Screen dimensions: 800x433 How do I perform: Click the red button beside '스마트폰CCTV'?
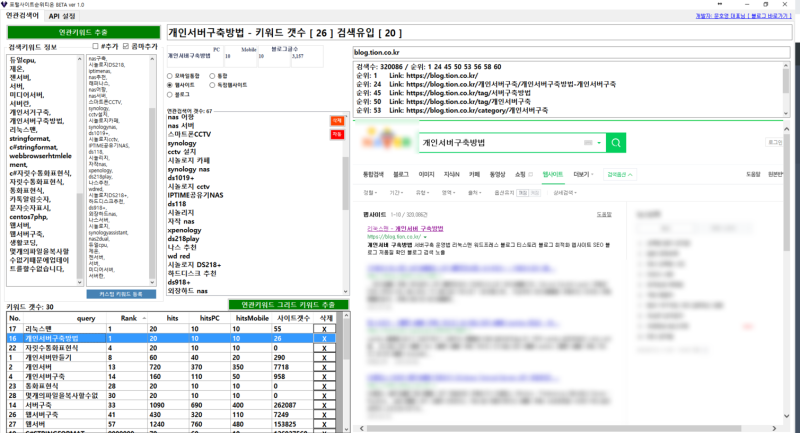pos(337,134)
